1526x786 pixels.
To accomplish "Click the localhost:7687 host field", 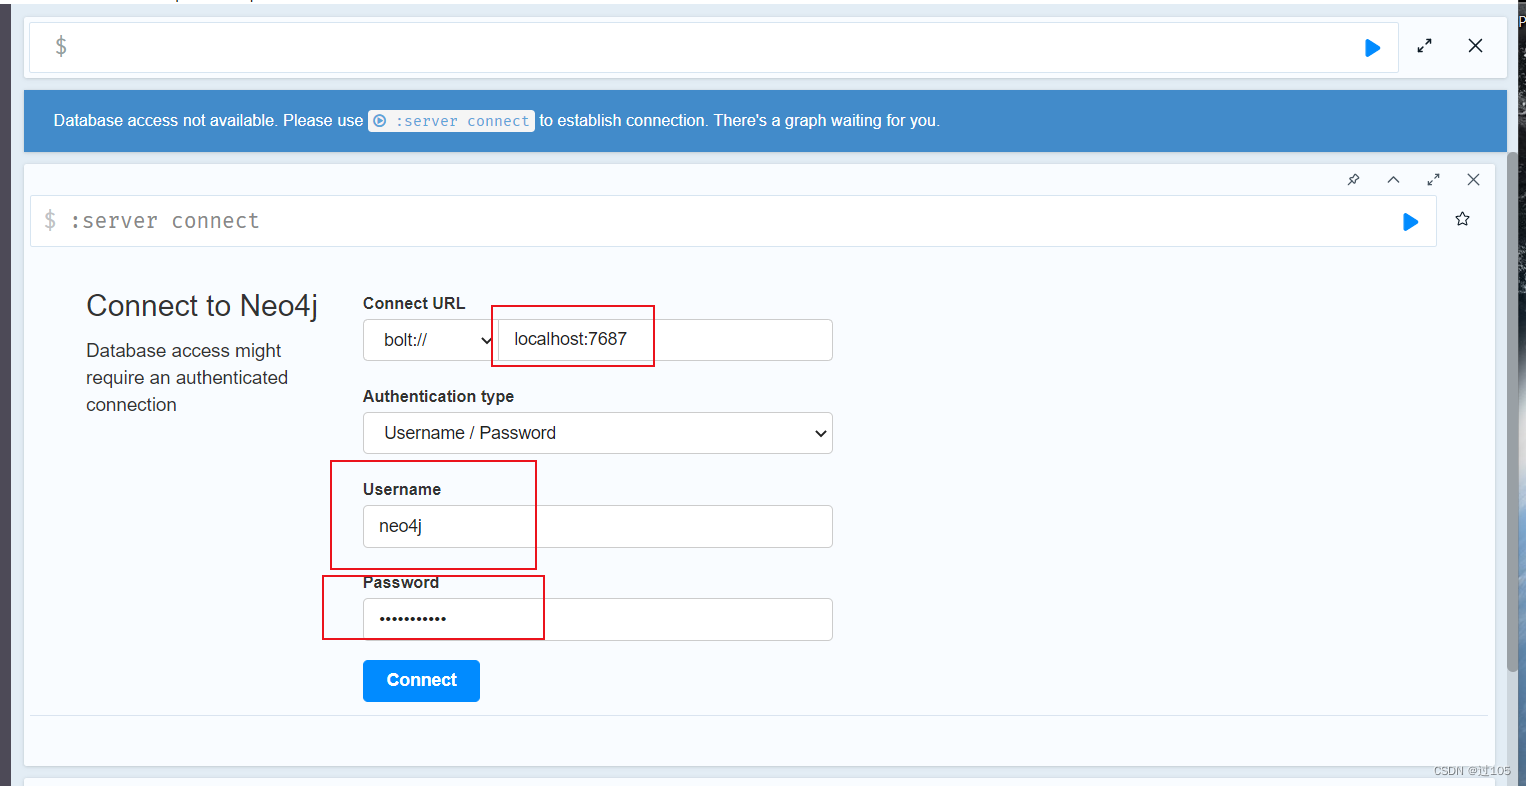I will pos(665,340).
